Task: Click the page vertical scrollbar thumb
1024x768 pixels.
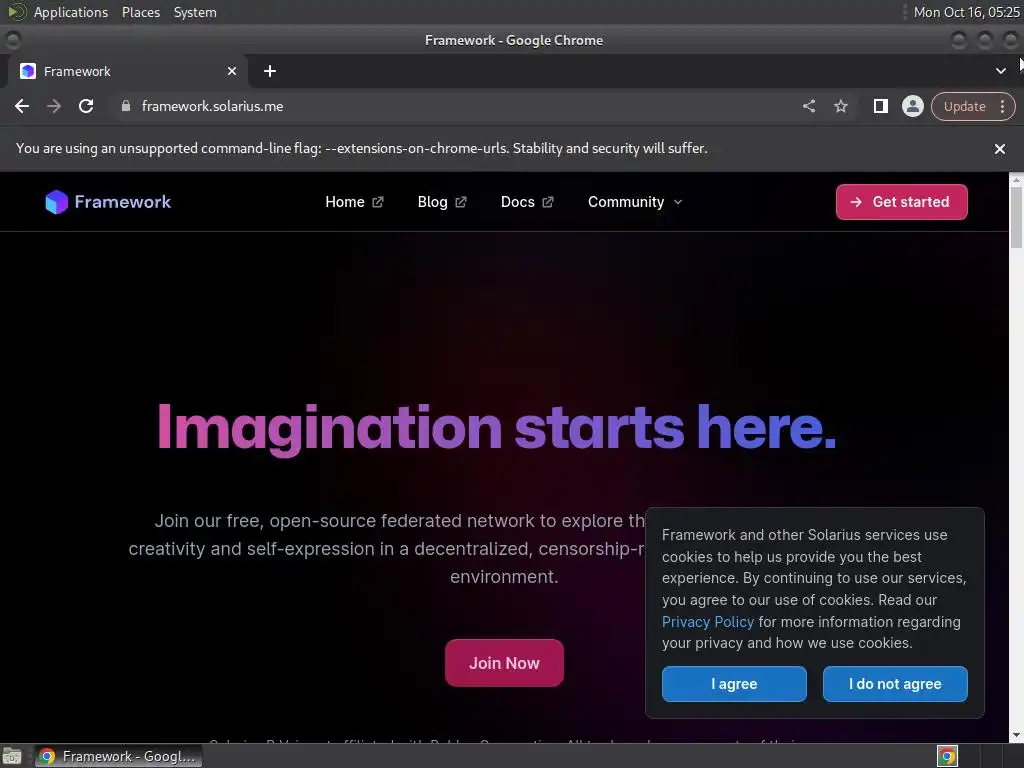Action: (x=1016, y=217)
